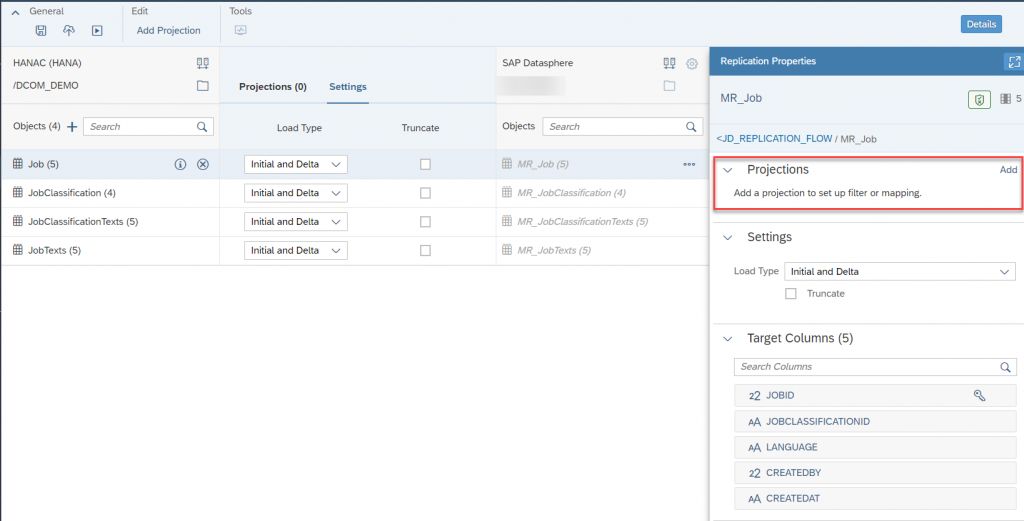Toggle Truncate checkbox for Job row
Image resolution: width=1024 pixels, height=521 pixels.
pyautogui.click(x=425, y=165)
